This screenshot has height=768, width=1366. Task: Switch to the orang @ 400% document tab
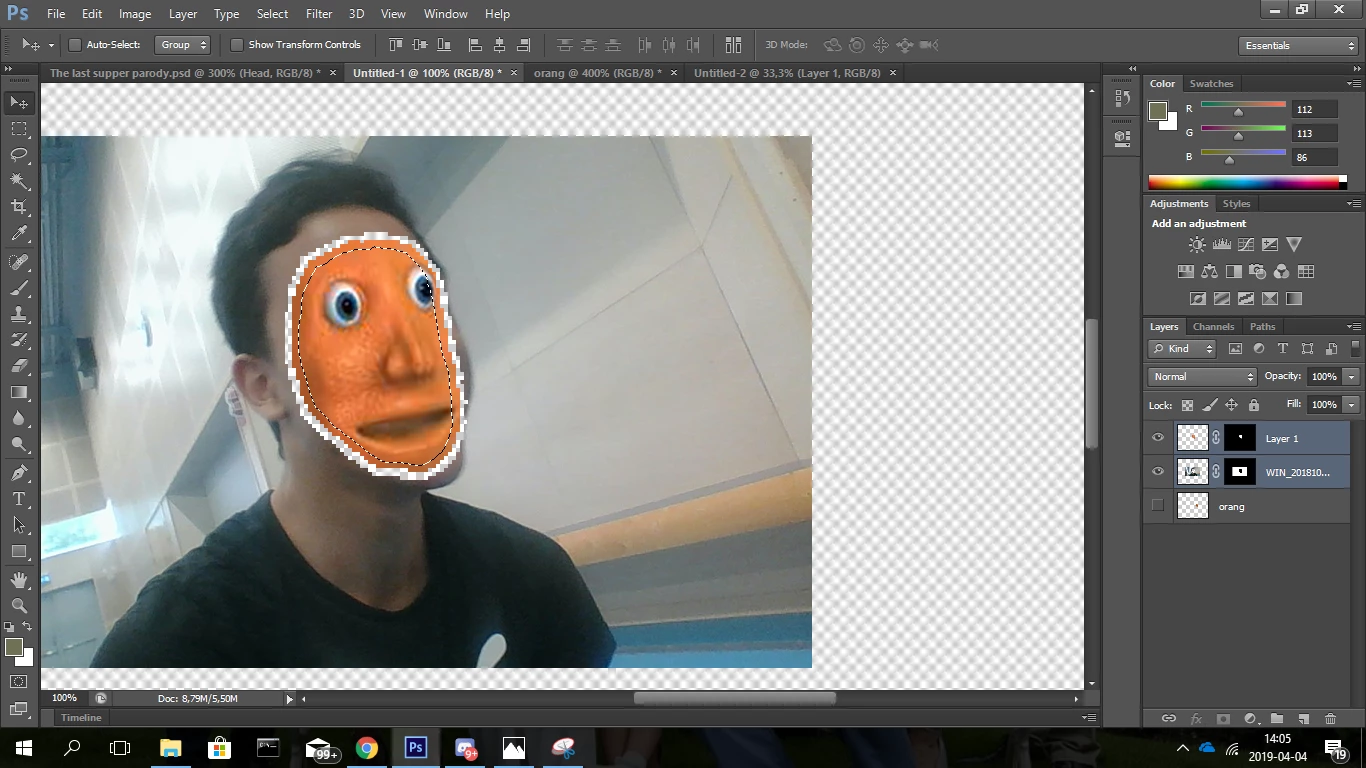(x=597, y=73)
